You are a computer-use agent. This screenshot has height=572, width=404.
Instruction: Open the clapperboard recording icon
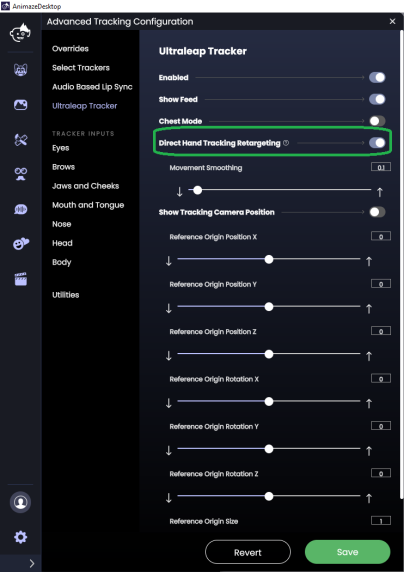click(21, 279)
